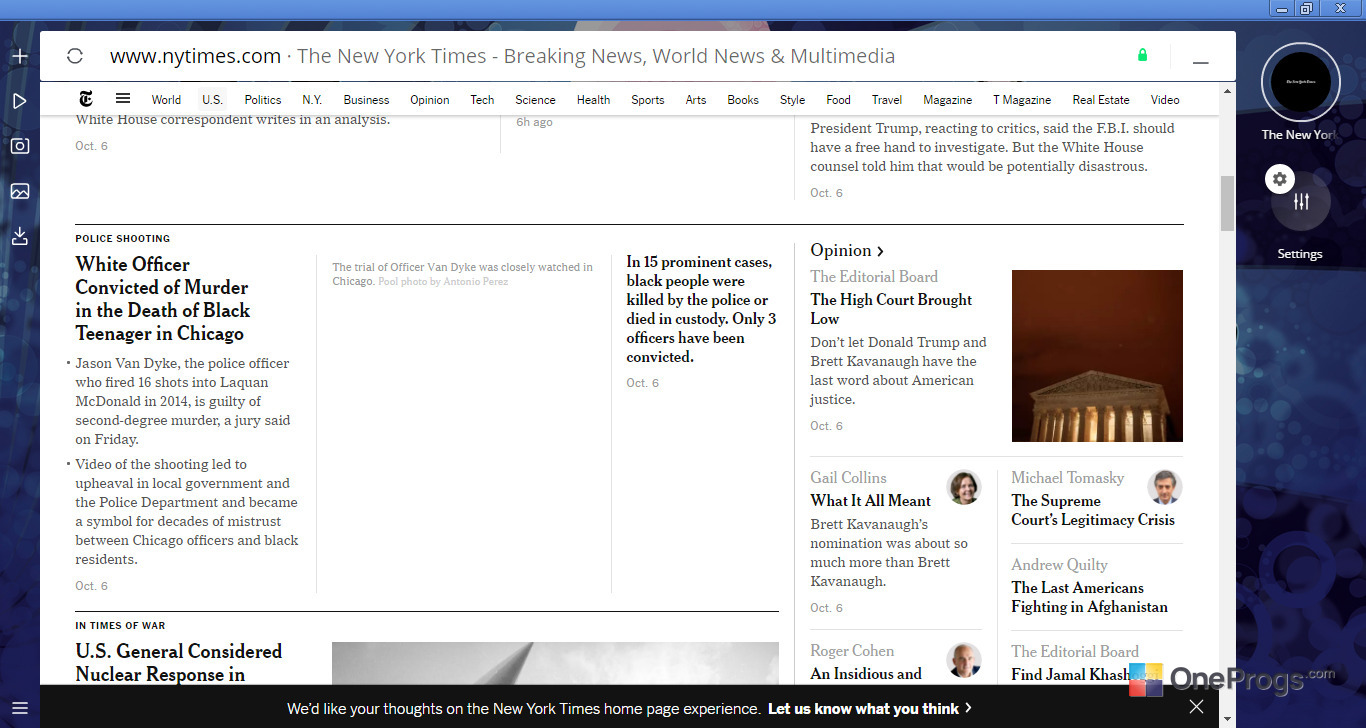Image resolution: width=1366 pixels, height=728 pixels.
Task: Click the page vertical scrollbar thumb
Action: pos(1227,203)
